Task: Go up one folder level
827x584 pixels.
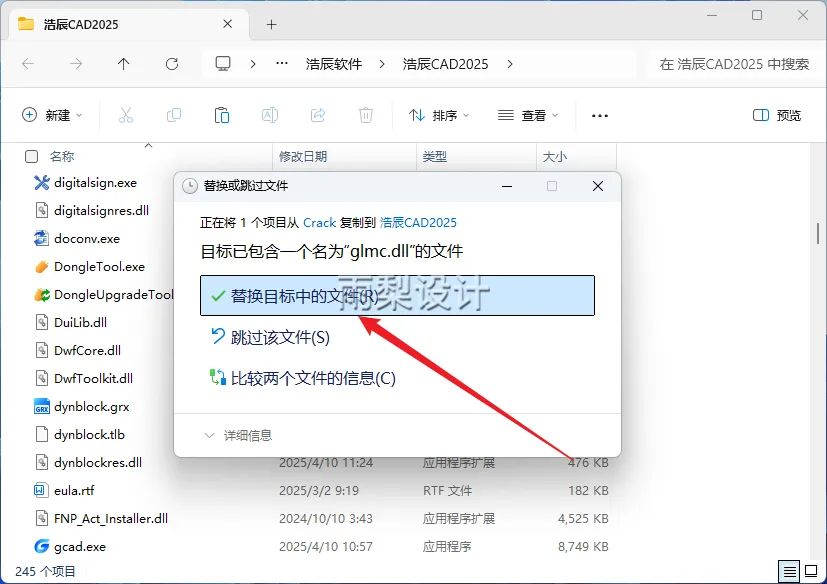Action: [123, 64]
